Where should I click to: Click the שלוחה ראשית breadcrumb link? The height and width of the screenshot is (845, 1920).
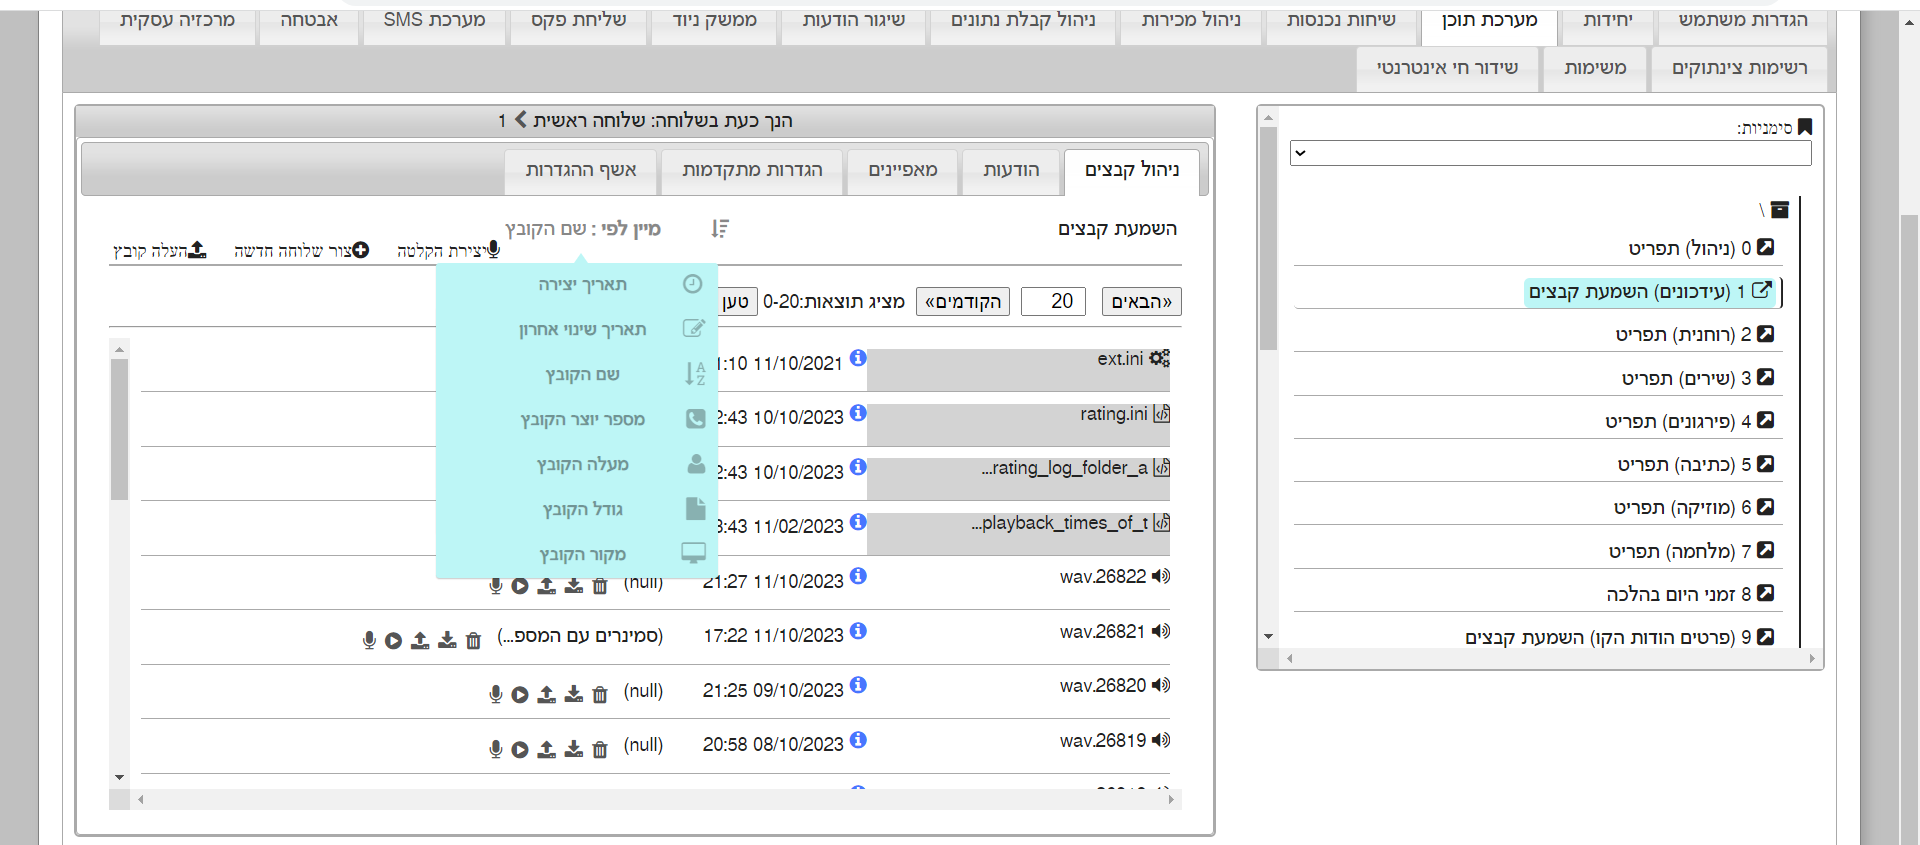(589, 121)
